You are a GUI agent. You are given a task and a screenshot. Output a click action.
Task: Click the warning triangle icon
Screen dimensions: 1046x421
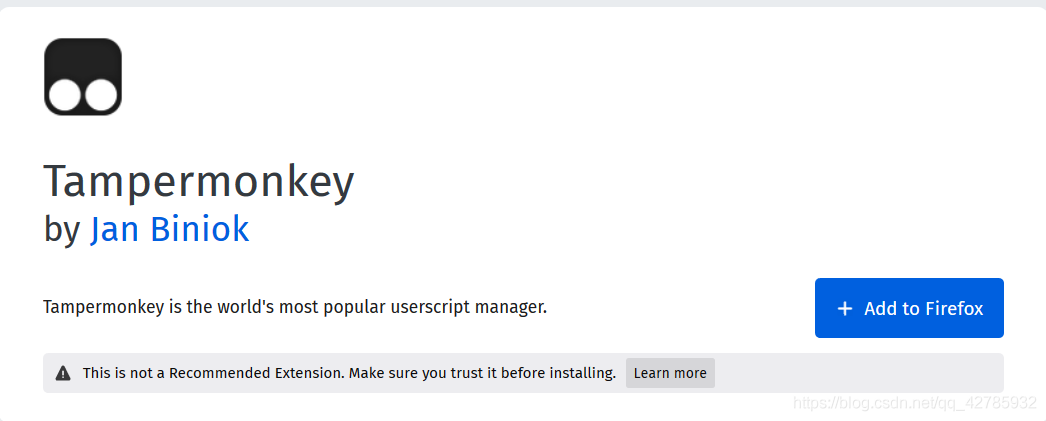[63, 373]
